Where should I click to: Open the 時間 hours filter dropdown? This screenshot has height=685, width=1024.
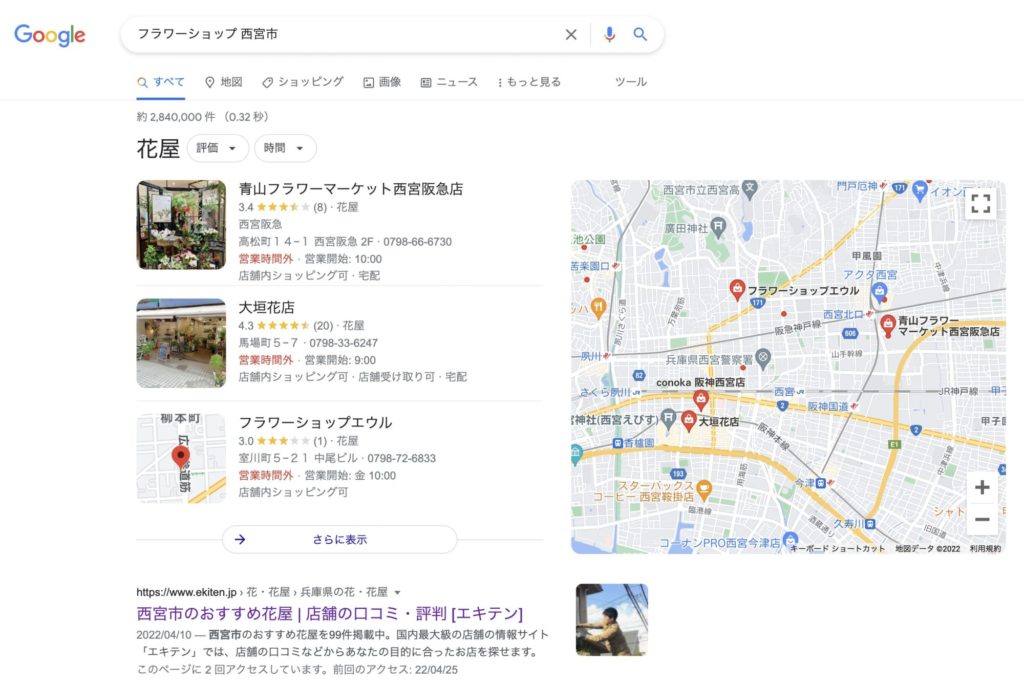[285, 148]
